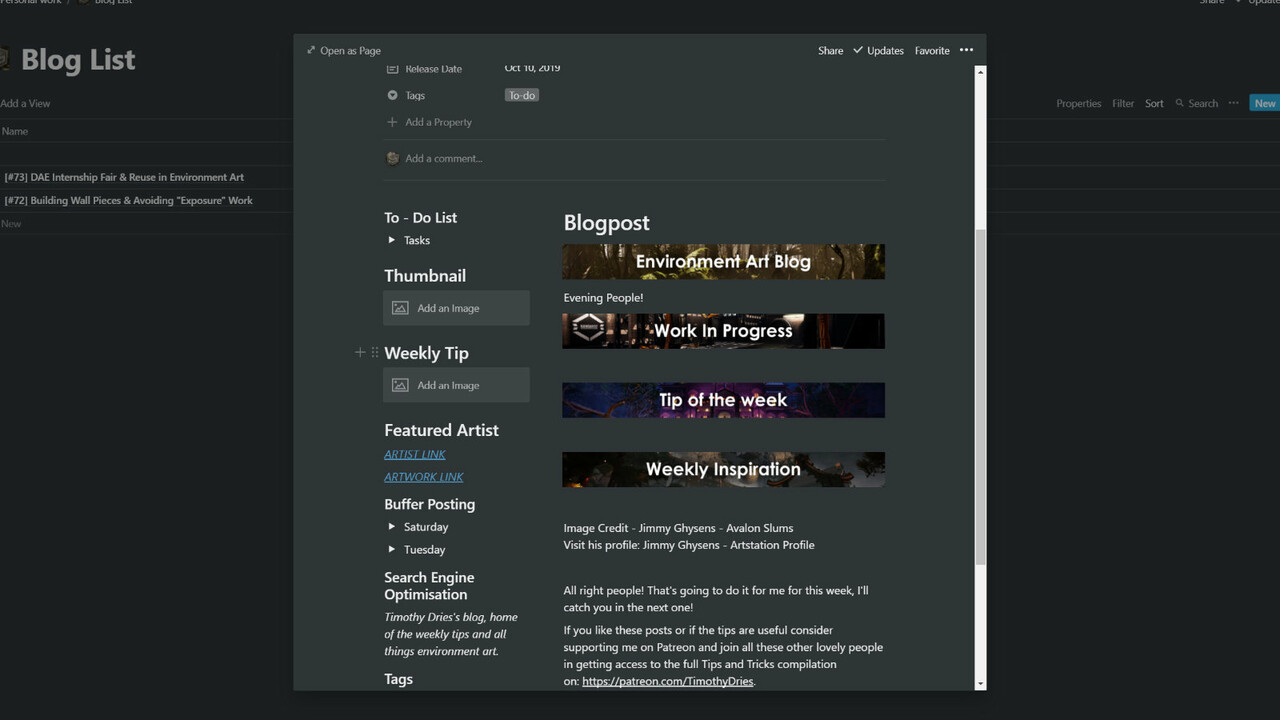
Task: Click Add a View in Blog List
Action: 25,103
